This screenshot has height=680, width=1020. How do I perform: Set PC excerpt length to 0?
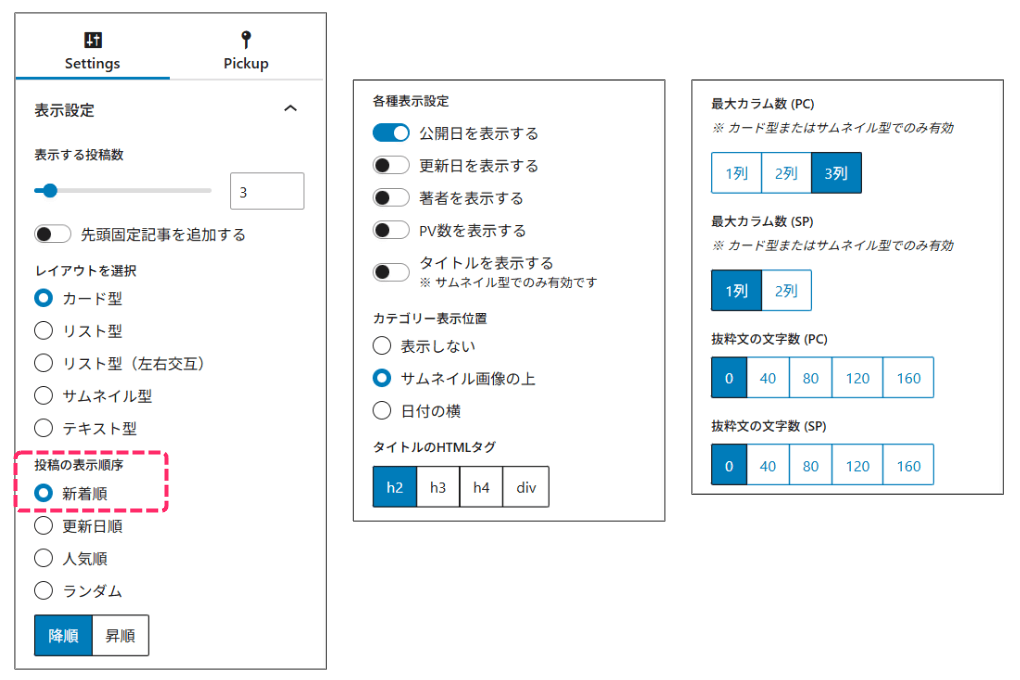729,378
